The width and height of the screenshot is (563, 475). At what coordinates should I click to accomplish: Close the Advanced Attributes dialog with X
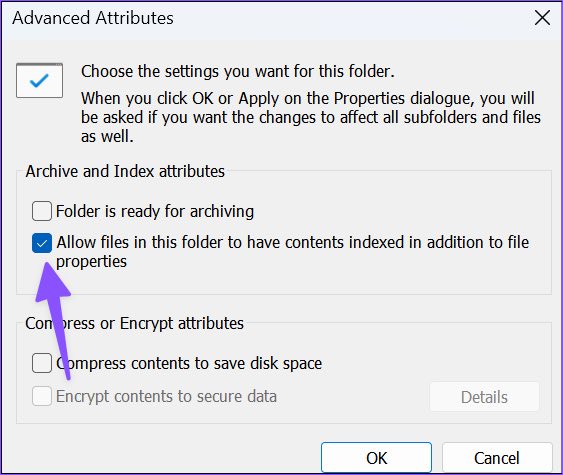(x=542, y=18)
